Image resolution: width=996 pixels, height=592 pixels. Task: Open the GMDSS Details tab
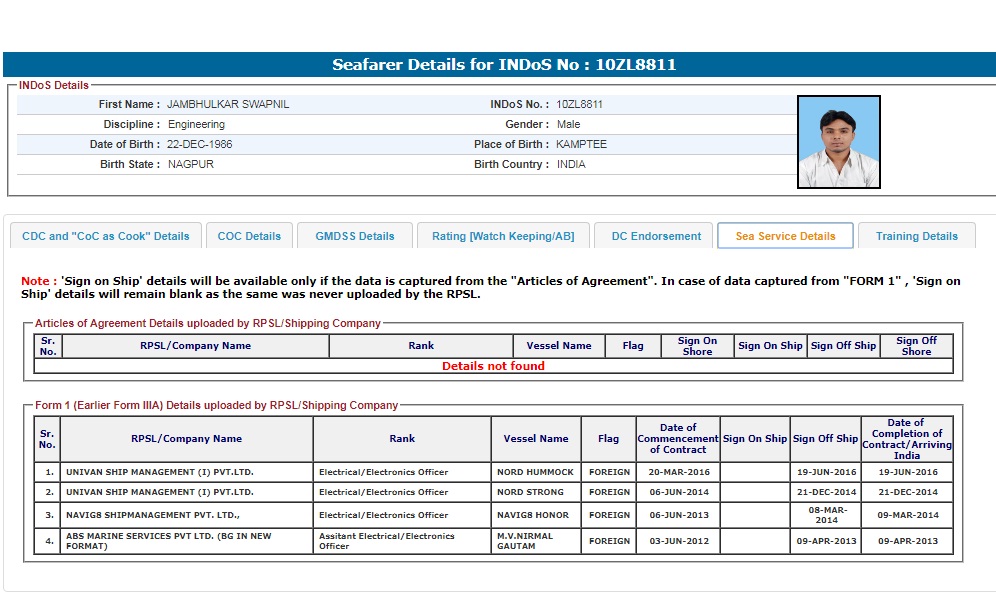(355, 236)
